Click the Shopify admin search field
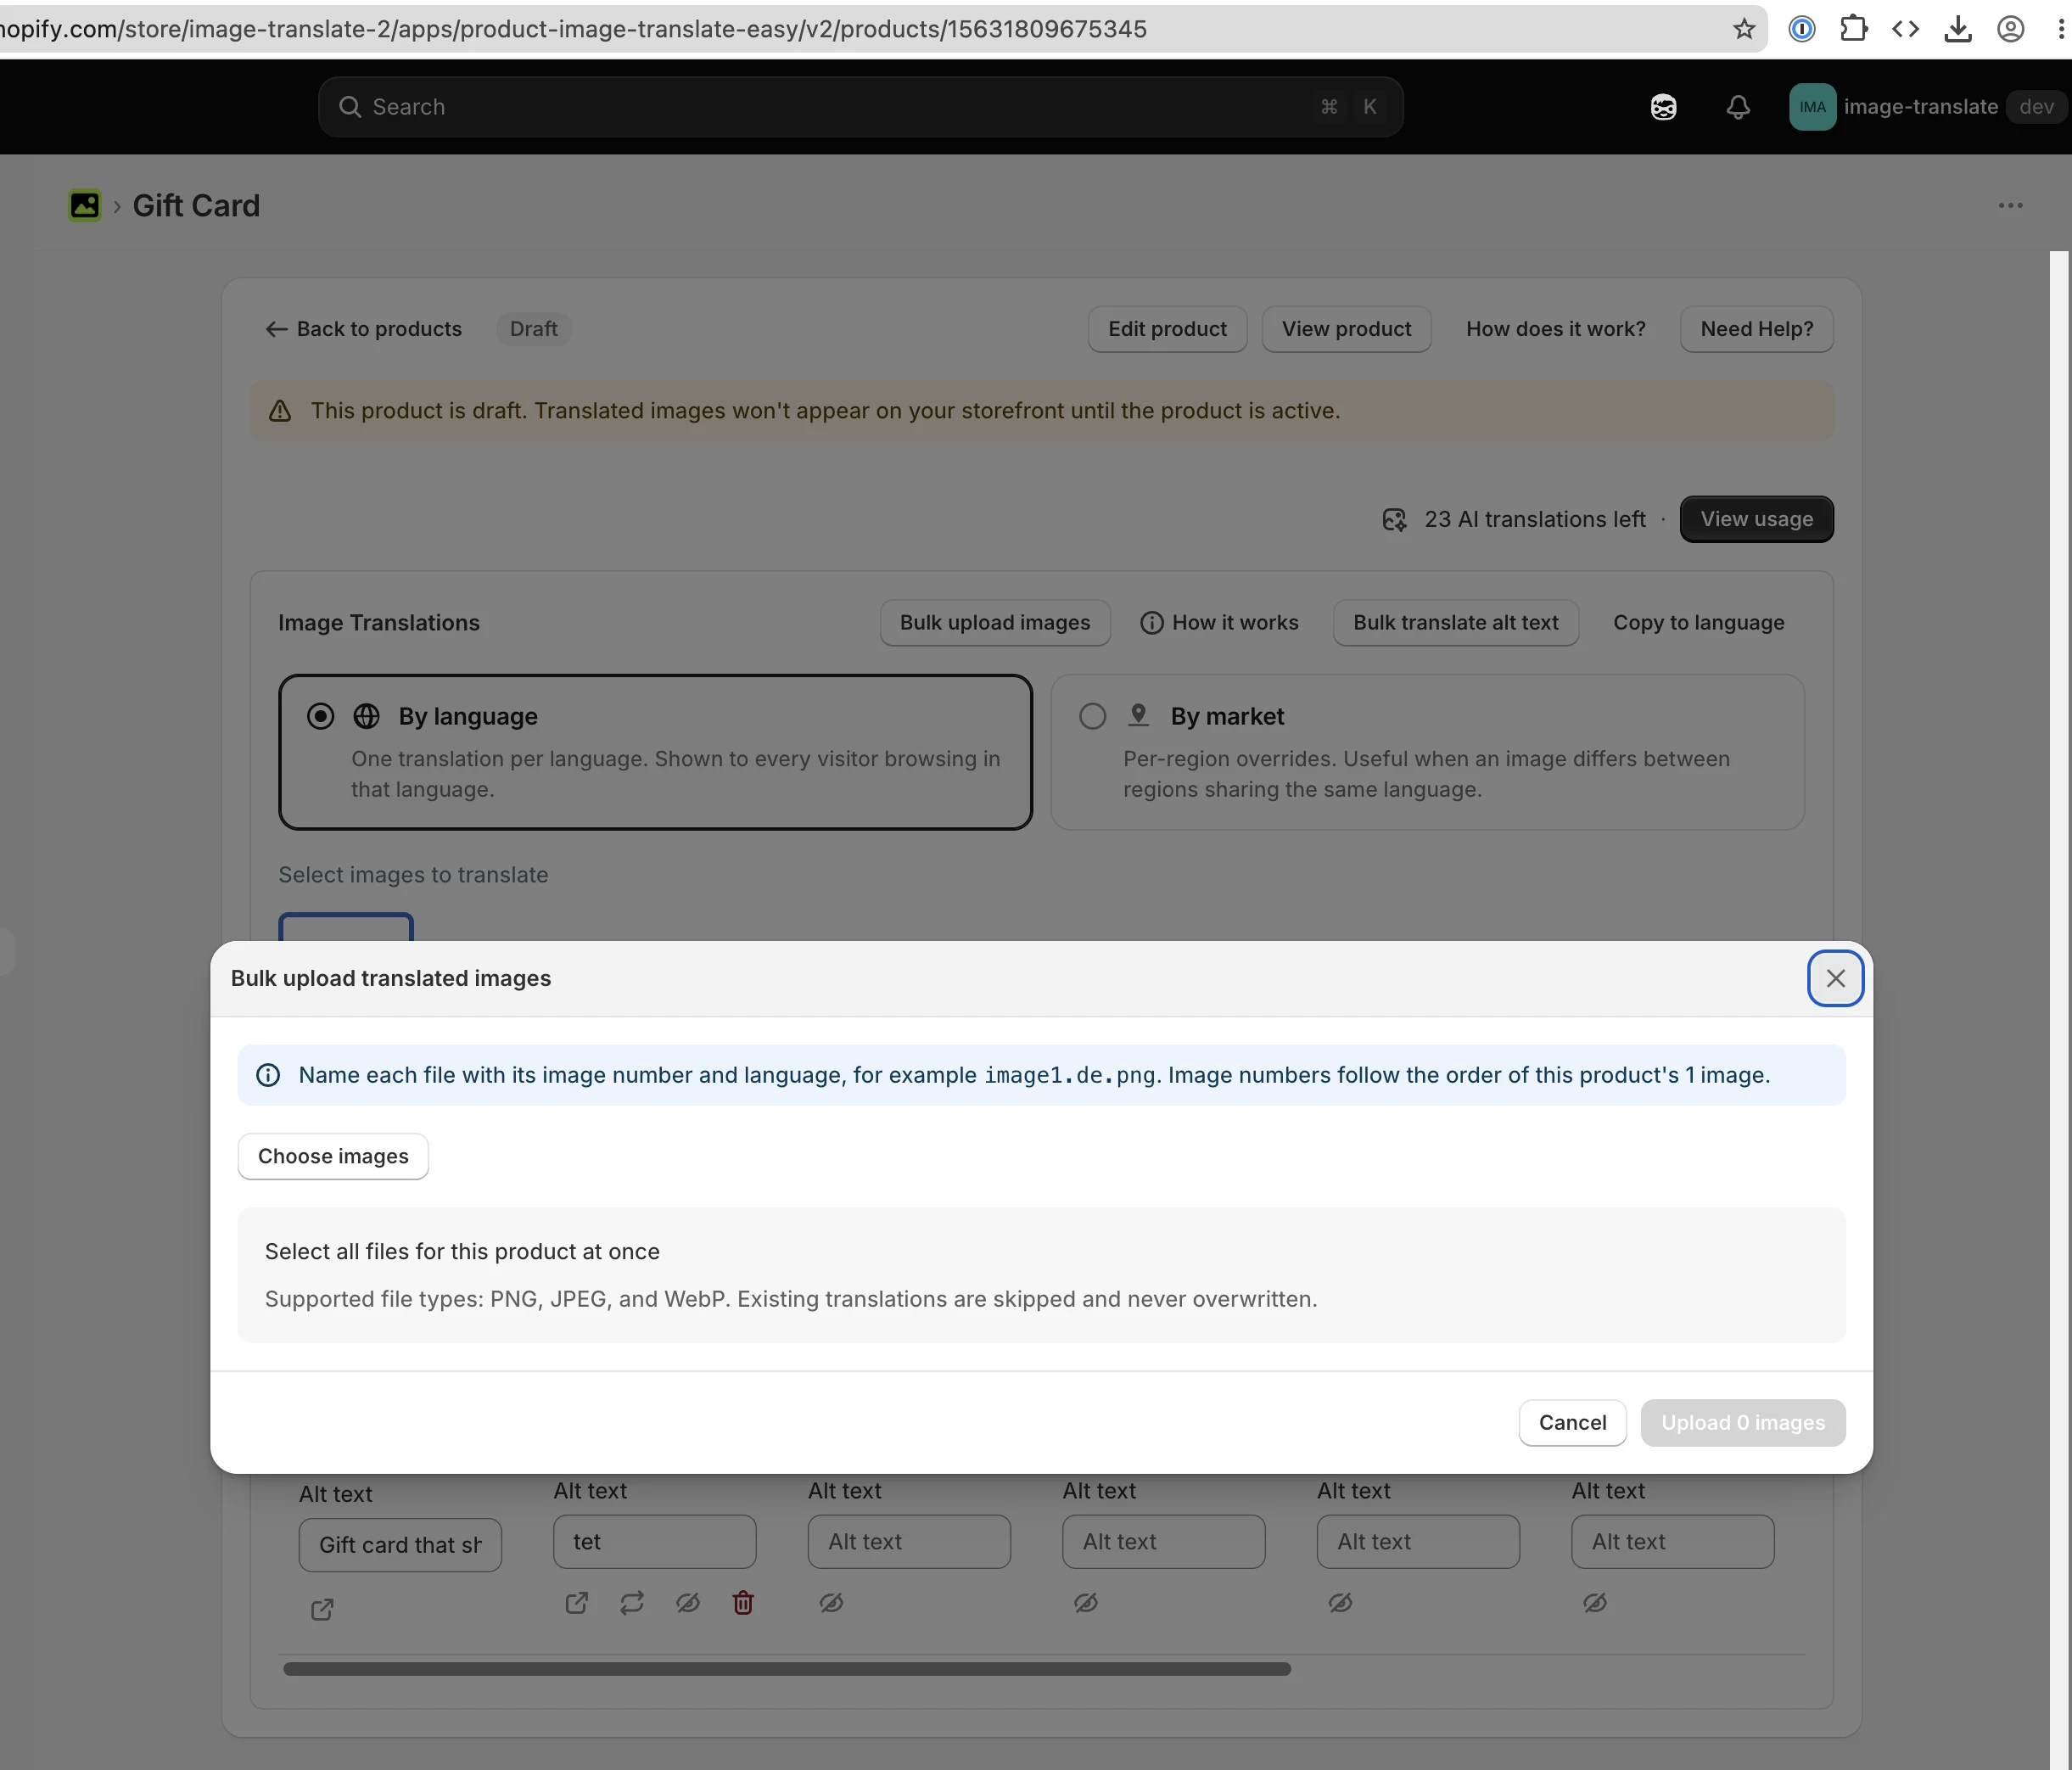 click(x=860, y=107)
